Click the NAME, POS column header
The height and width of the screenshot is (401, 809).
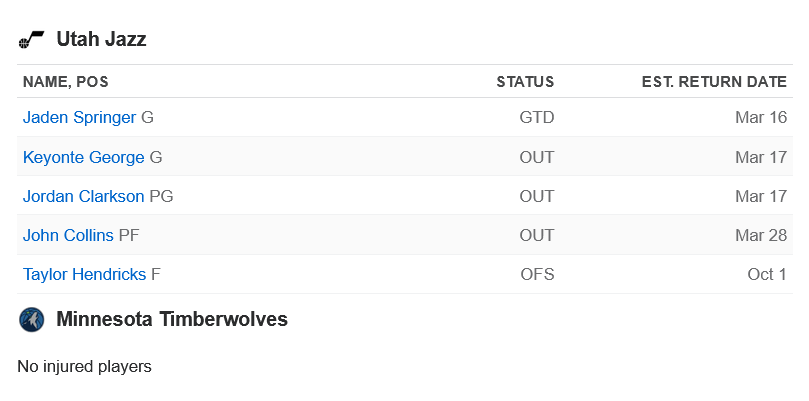coord(66,82)
